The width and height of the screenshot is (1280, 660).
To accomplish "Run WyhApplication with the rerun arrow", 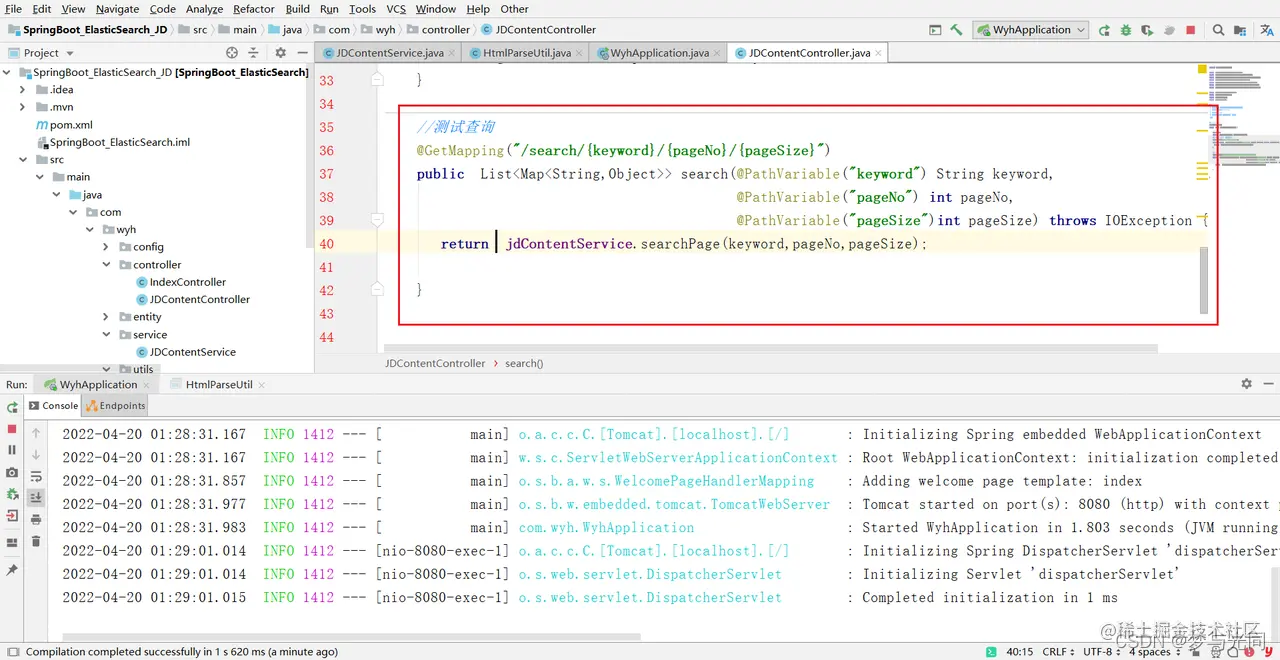I will point(1105,30).
